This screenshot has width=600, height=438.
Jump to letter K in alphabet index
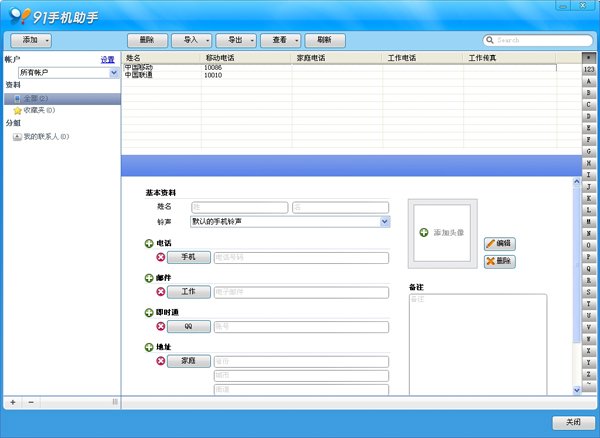[589, 198]
